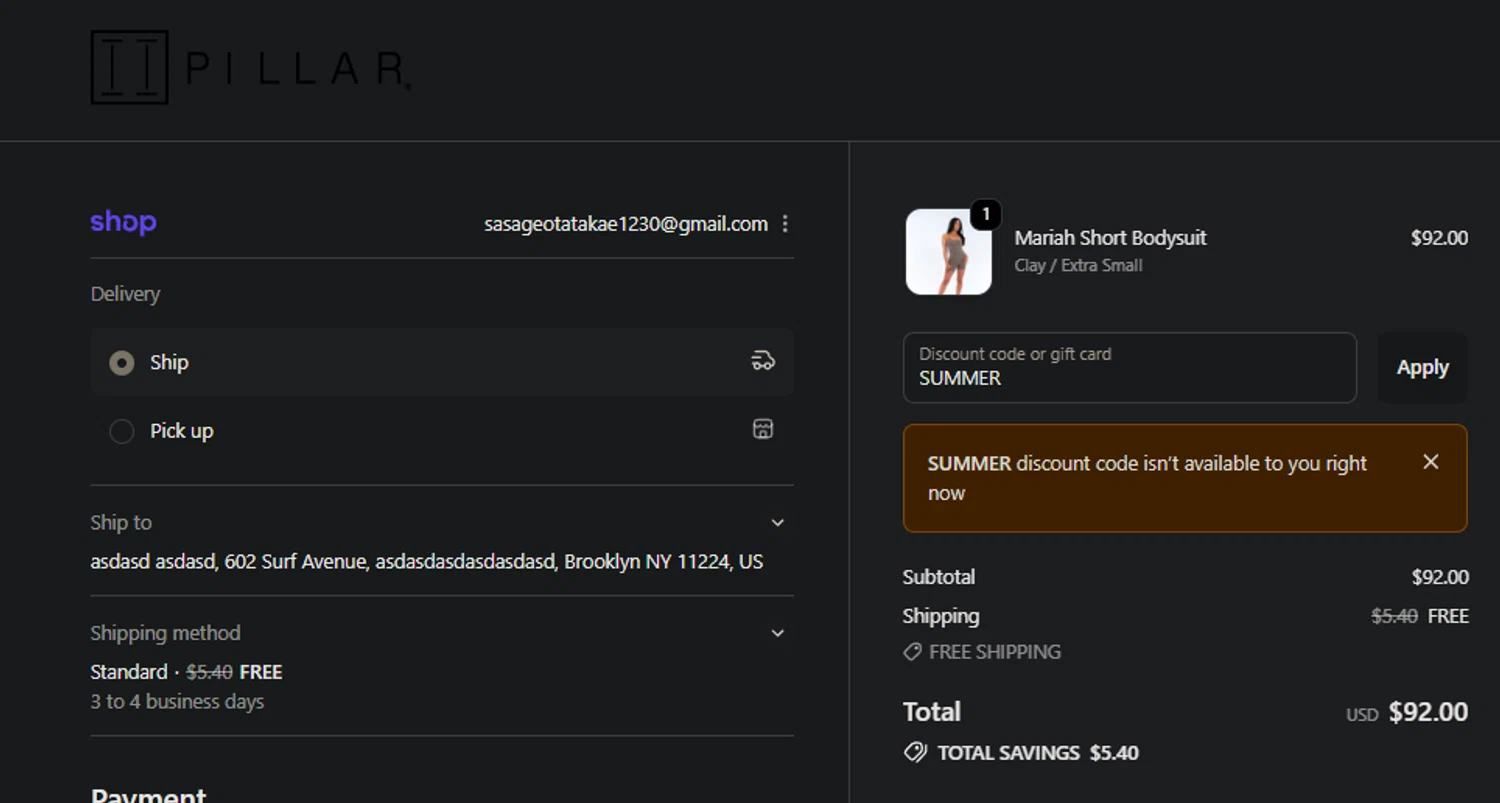This screenshot has height=803, width=1500.
Task: Click 'Clay / Extra Small' variant text
Action: (x=1078, y=266)
